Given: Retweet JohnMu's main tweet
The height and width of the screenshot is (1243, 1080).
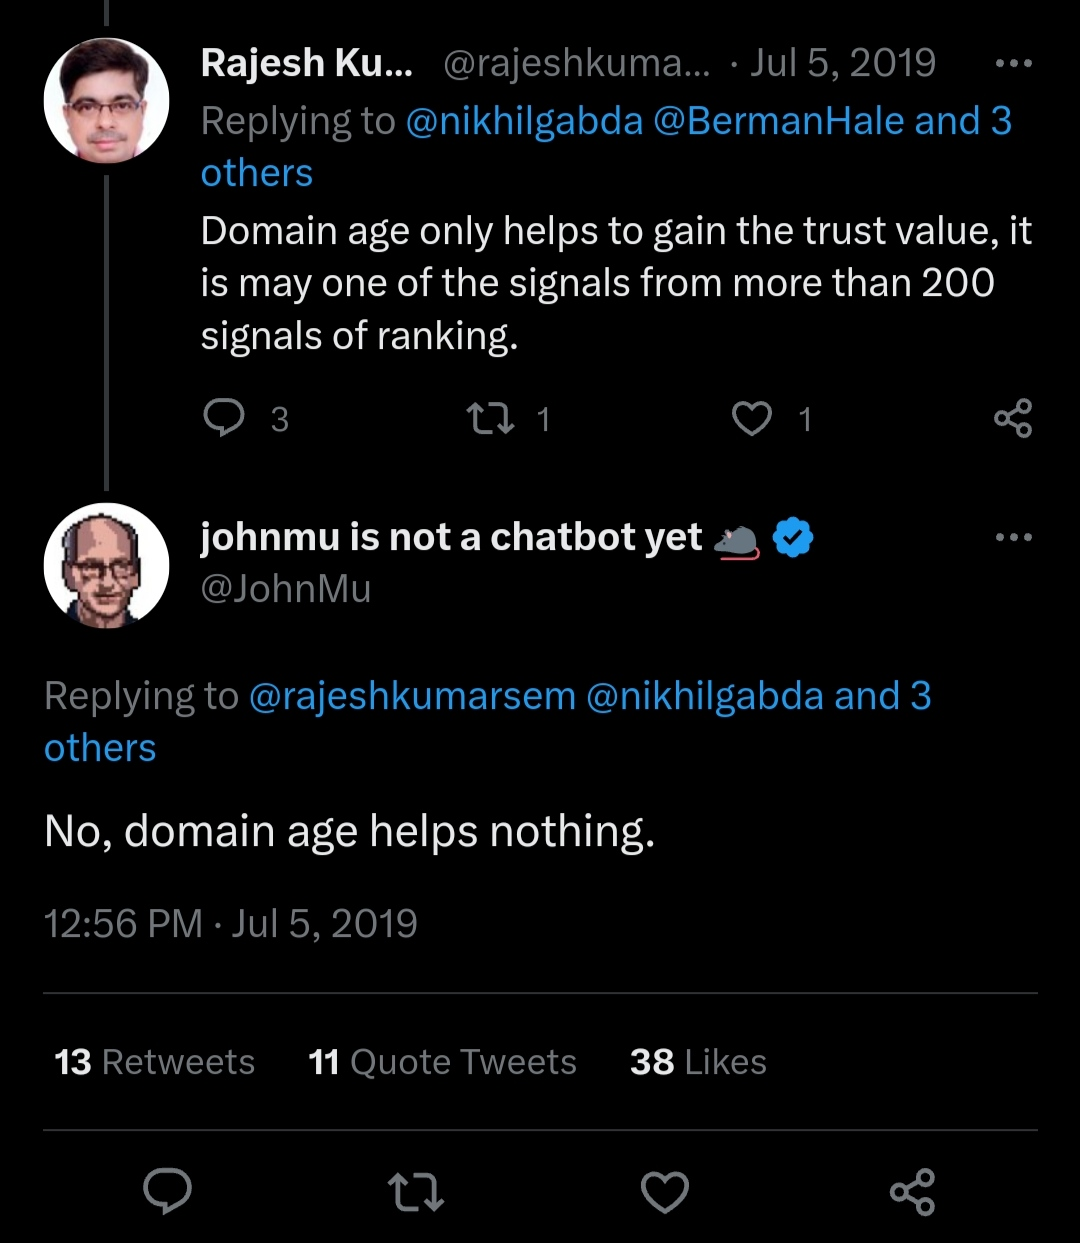Looking at the screenshot, I should pos(415,1192).
